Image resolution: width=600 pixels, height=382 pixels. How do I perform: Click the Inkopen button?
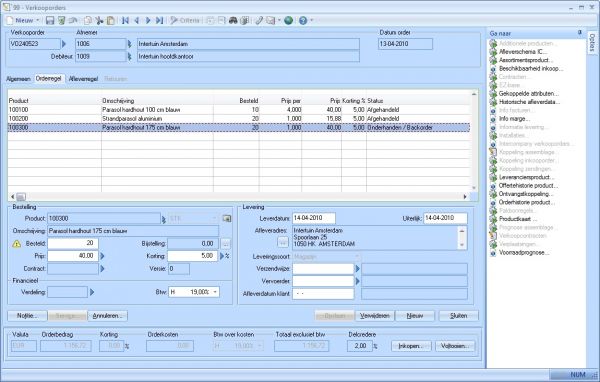(x=411, y=346)
